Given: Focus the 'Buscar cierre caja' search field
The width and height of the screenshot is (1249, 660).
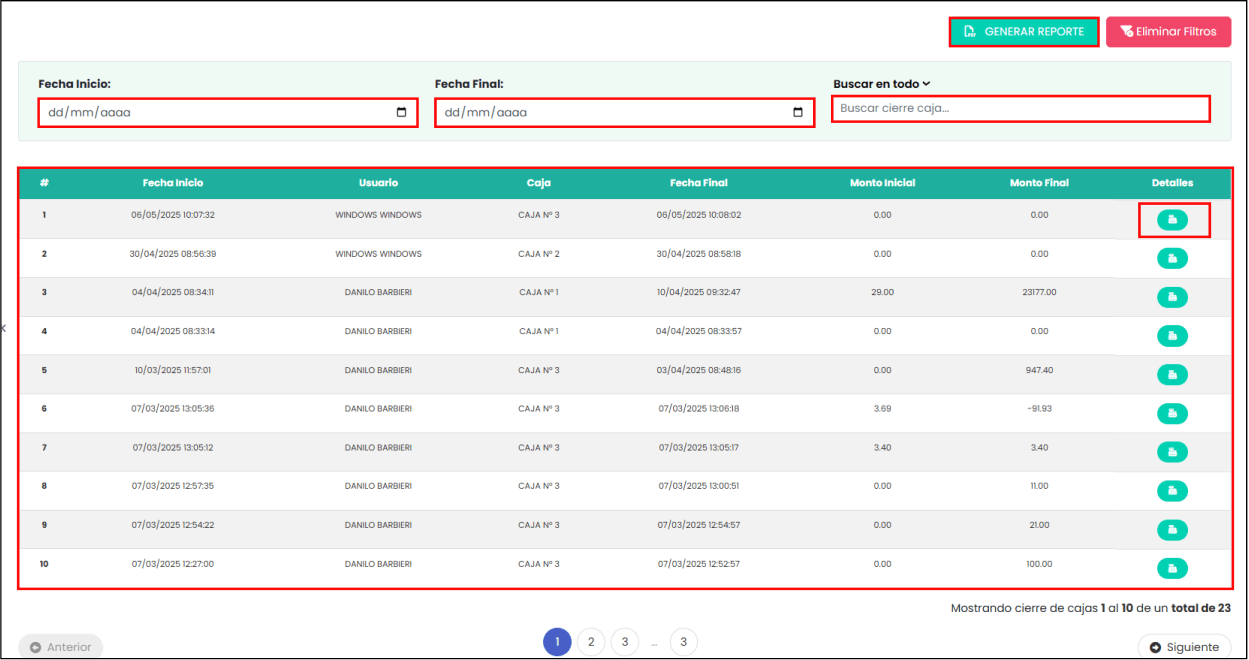Looking at the screenshot, I should [1020, 108].
